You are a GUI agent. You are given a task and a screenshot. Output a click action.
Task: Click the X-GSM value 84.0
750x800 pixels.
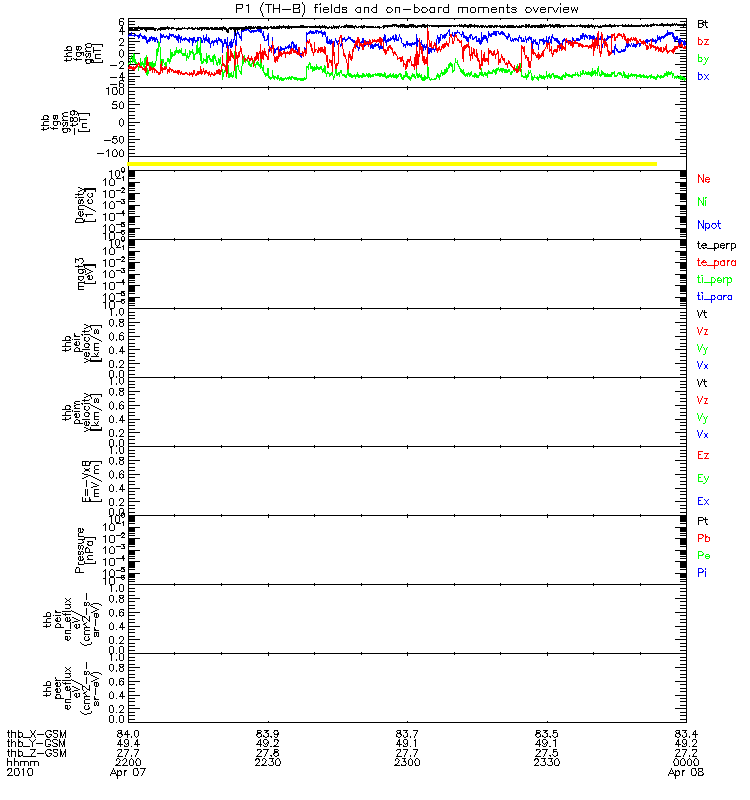point(128,734)
